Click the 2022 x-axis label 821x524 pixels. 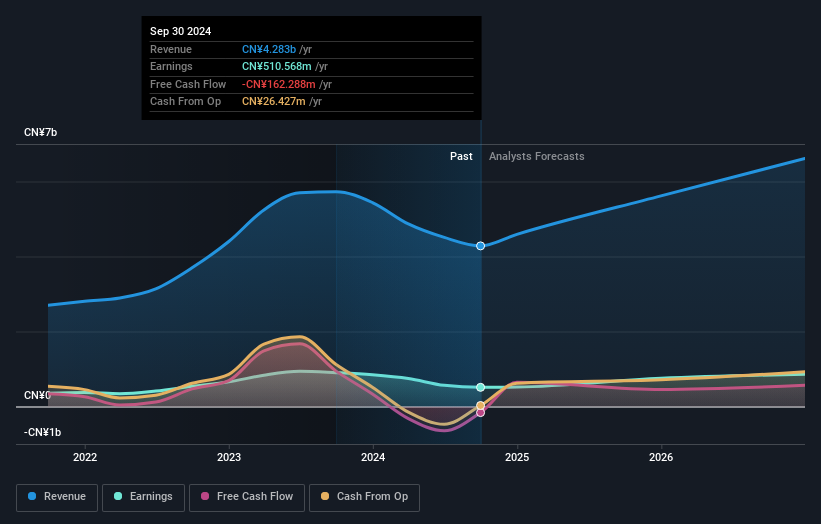85,458
